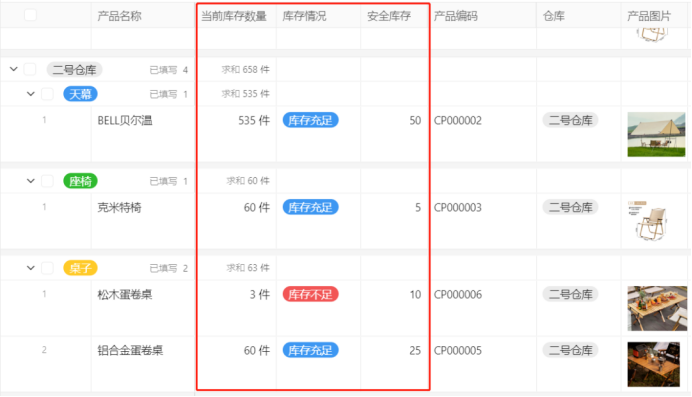Image resolution: width=692 pixels, height=397 pixels.
Task: Open the BELL贝尔温 tent product image
Action: click(x=656, y=135)
